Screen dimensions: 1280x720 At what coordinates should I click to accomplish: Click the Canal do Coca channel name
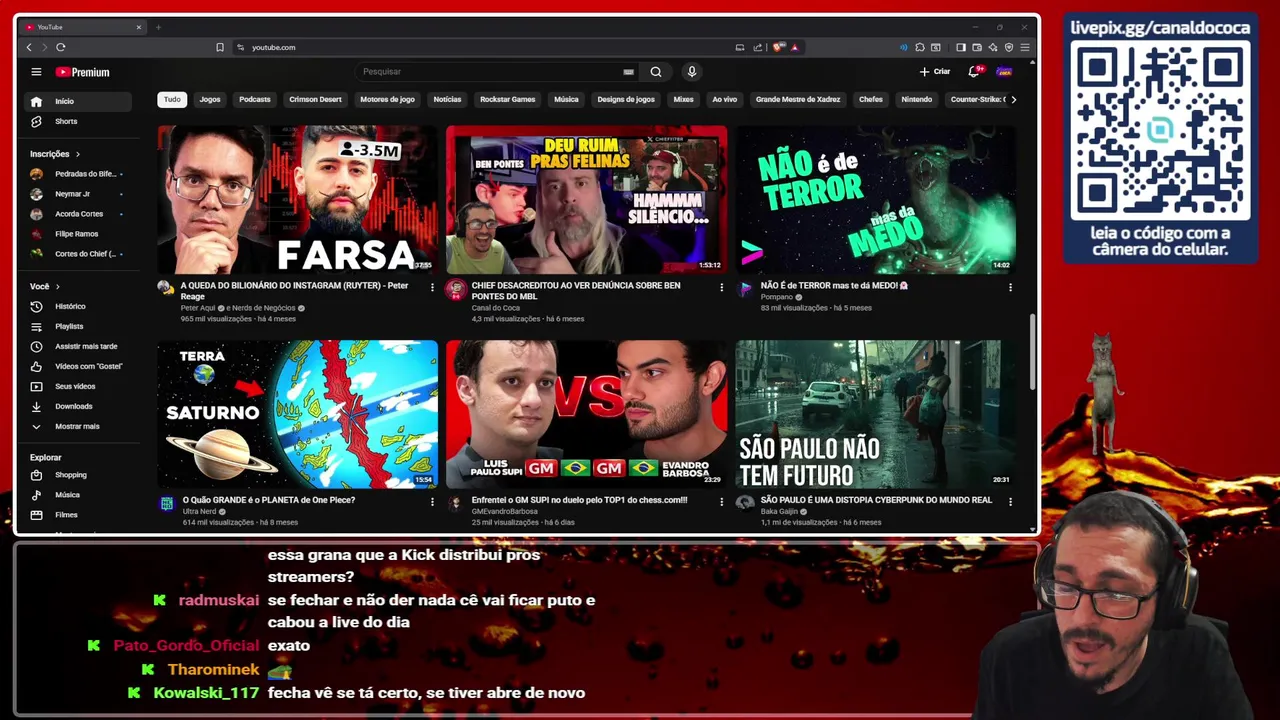(x=498, y=308)
